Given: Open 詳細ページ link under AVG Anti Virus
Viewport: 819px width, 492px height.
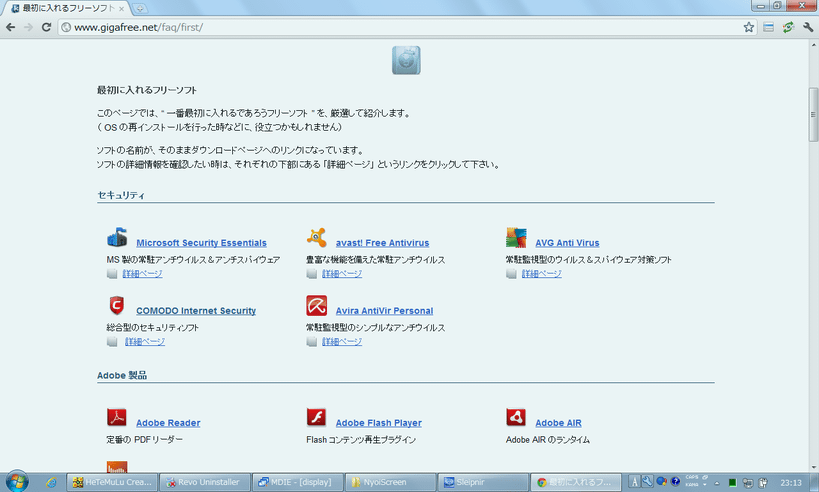Looking at the screenshot, I should [542, 274].
